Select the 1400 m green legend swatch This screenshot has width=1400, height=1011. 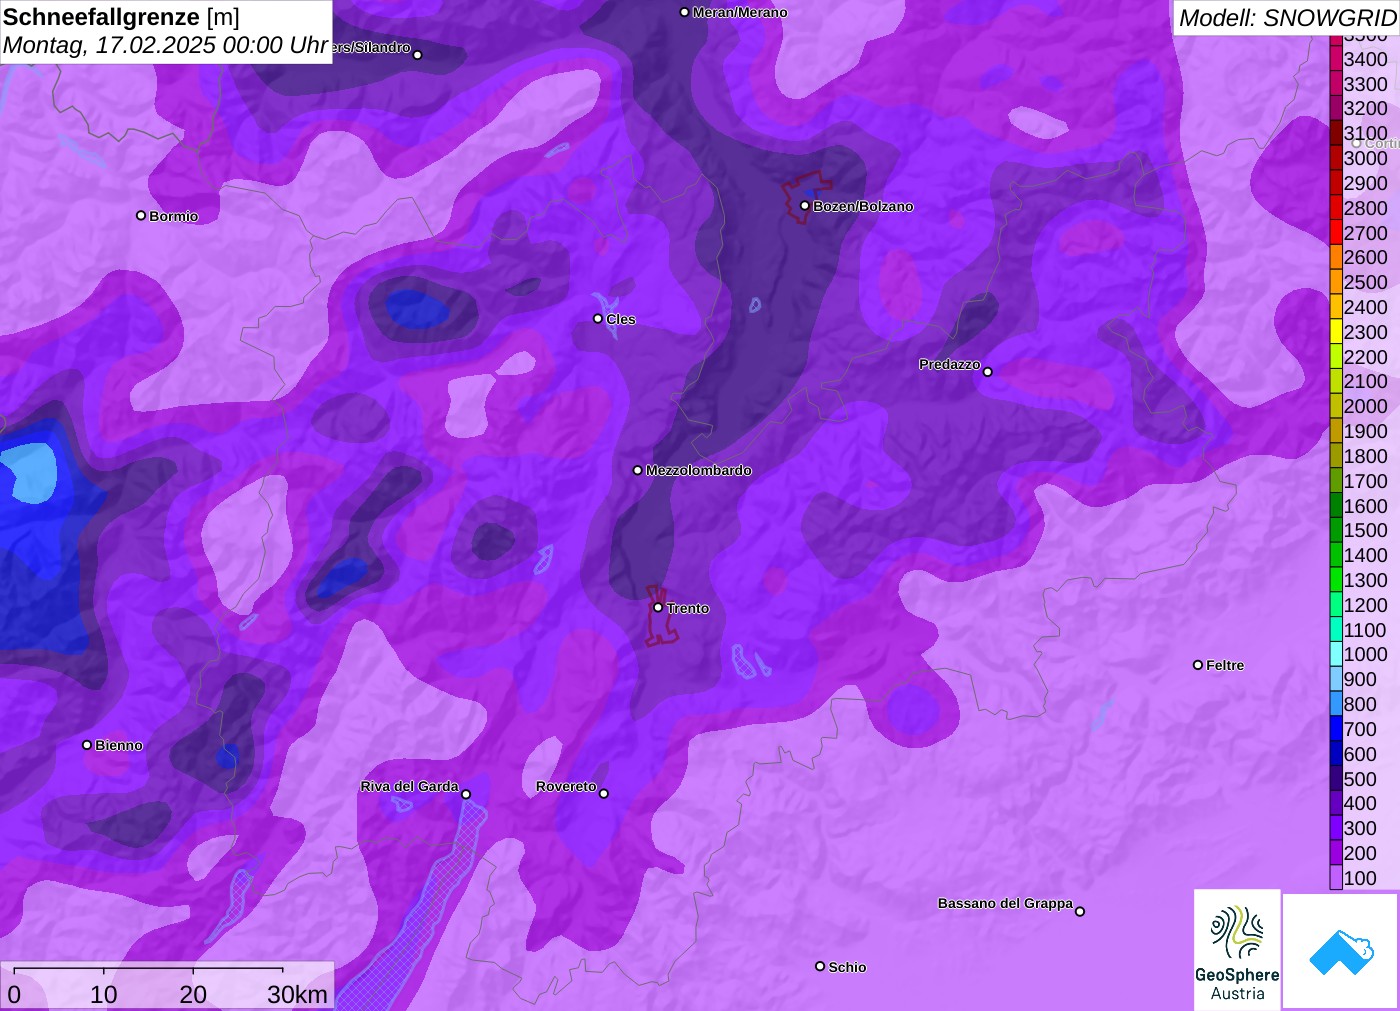(x=1336, y=555)
